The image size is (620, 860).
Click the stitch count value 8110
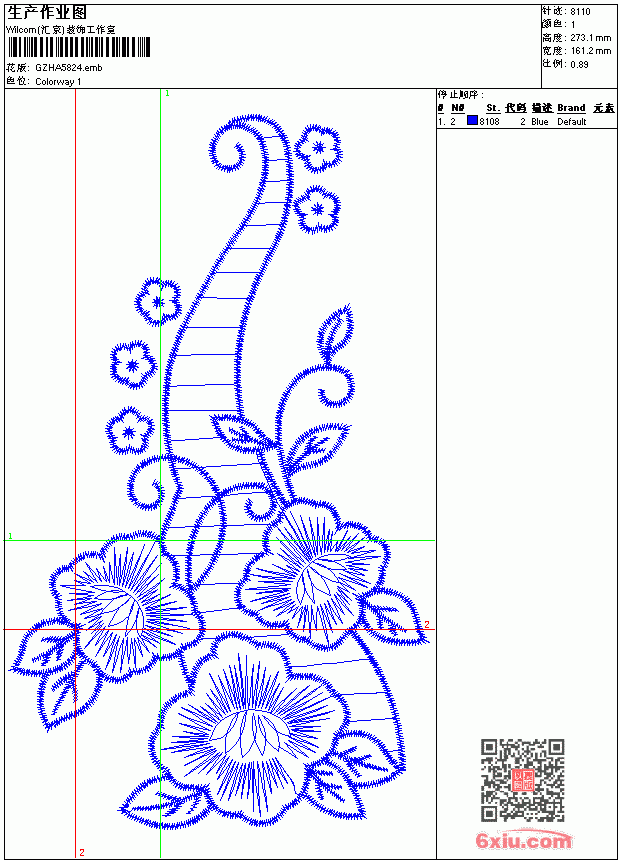[x=580, y=12]
